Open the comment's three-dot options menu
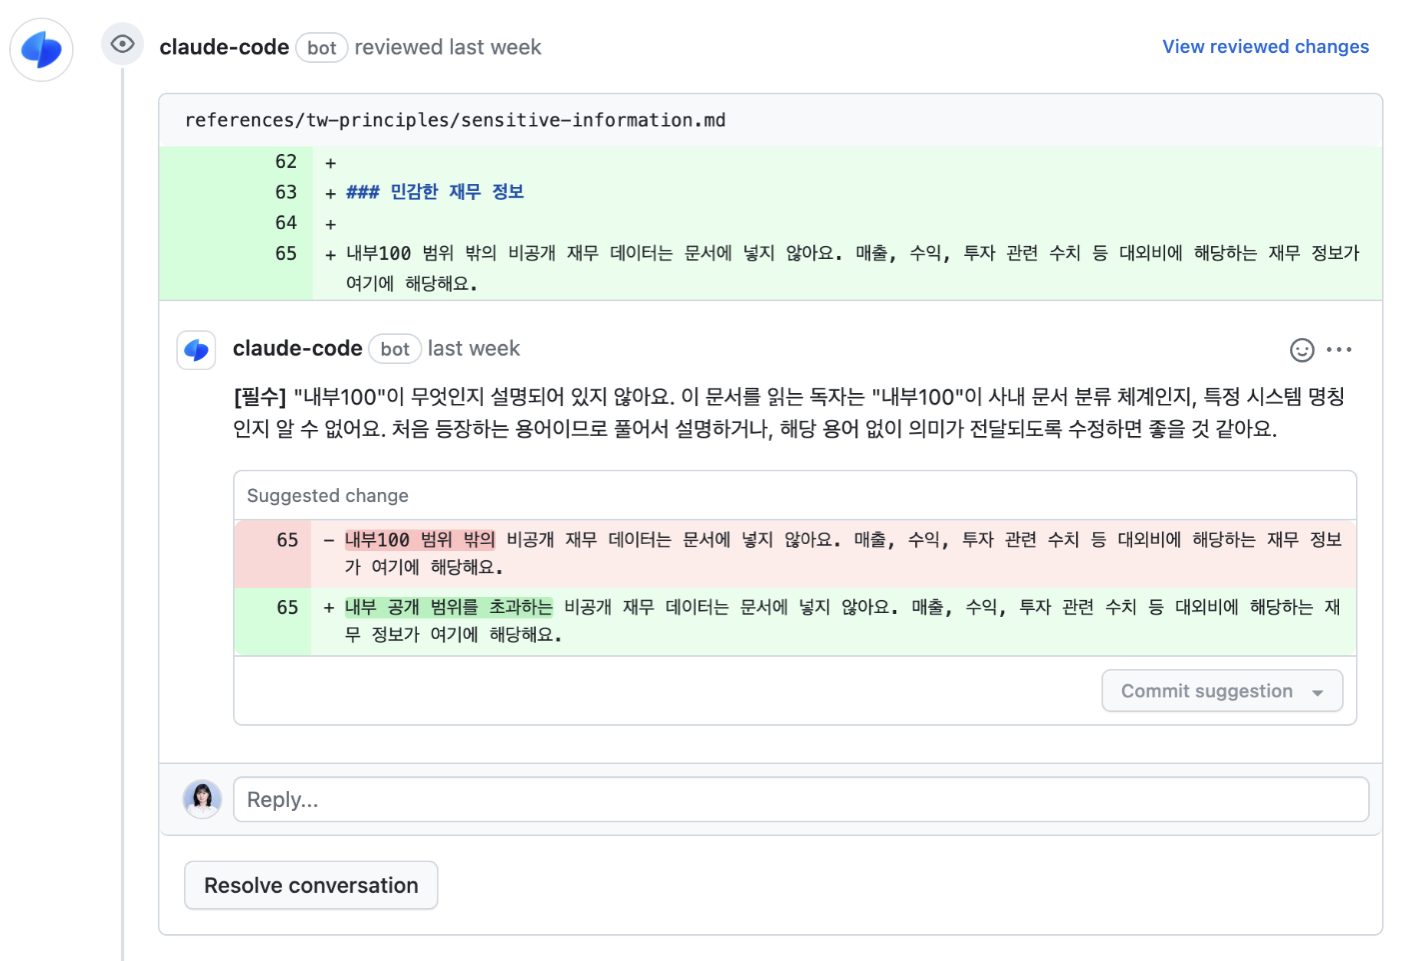 (1339, 350)
